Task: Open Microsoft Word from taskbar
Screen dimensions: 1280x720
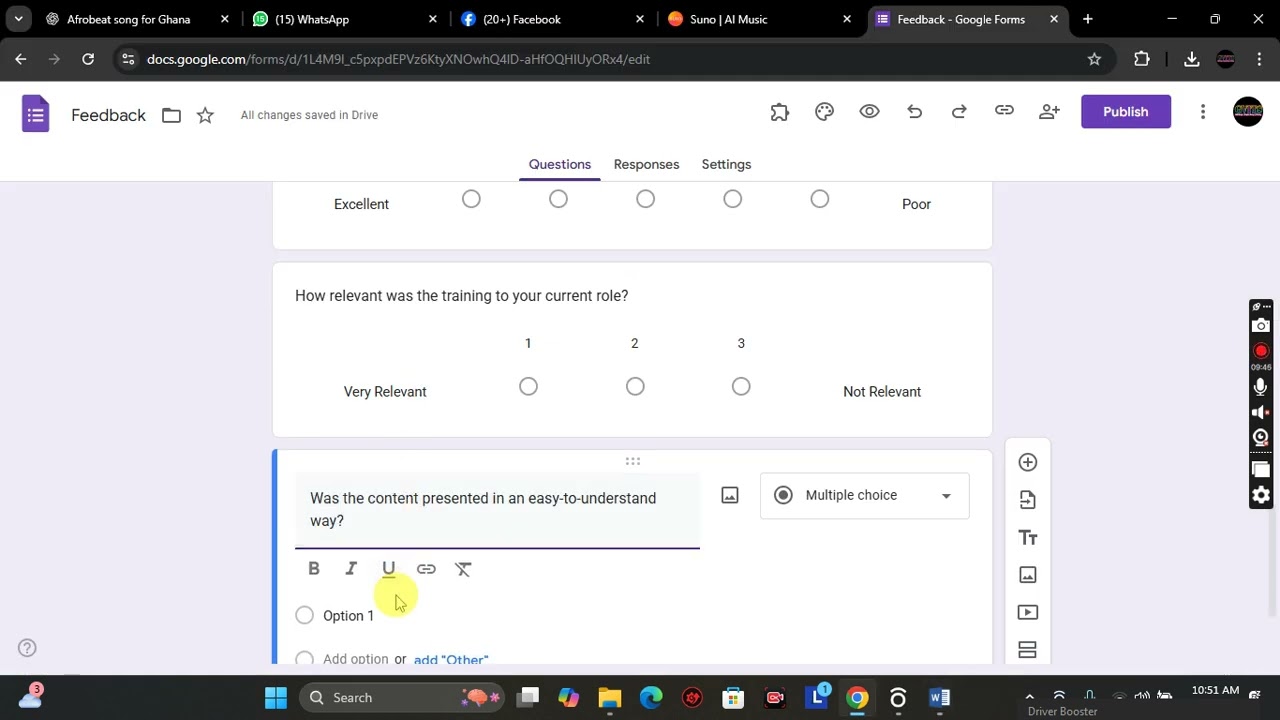Action: [x=939, y=697]
